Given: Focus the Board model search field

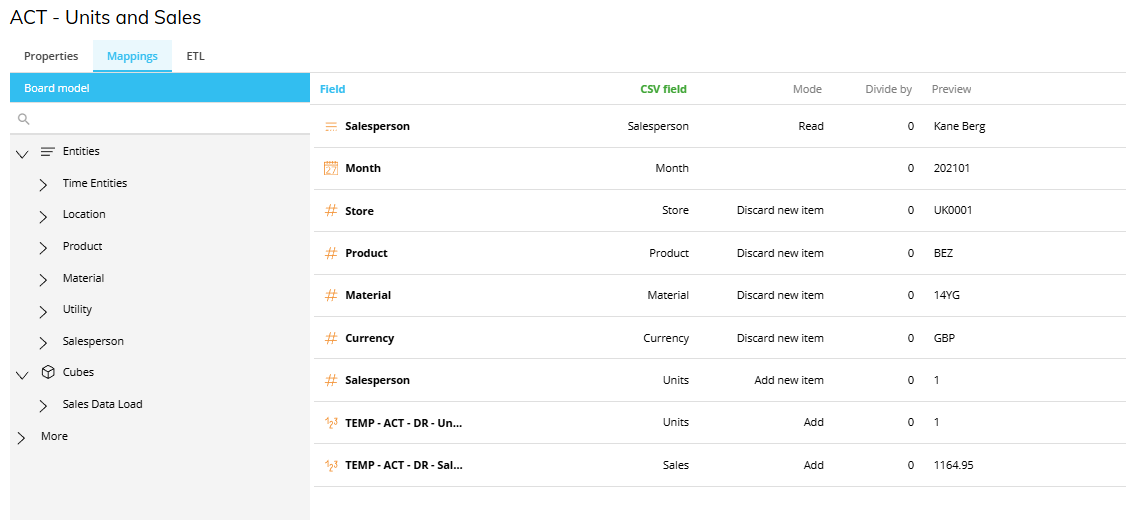Looking at the screenshot, I should (x=160, y=119).
